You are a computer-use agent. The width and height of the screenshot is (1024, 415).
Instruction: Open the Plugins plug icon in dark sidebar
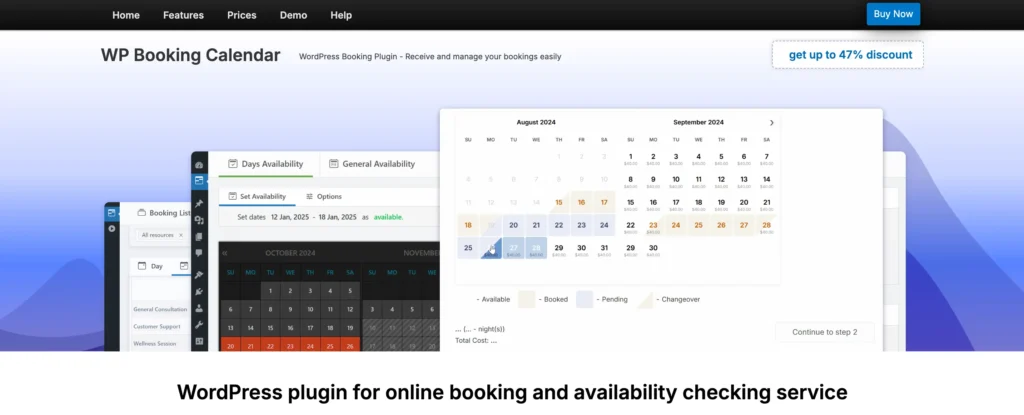[x=199, y=292]
